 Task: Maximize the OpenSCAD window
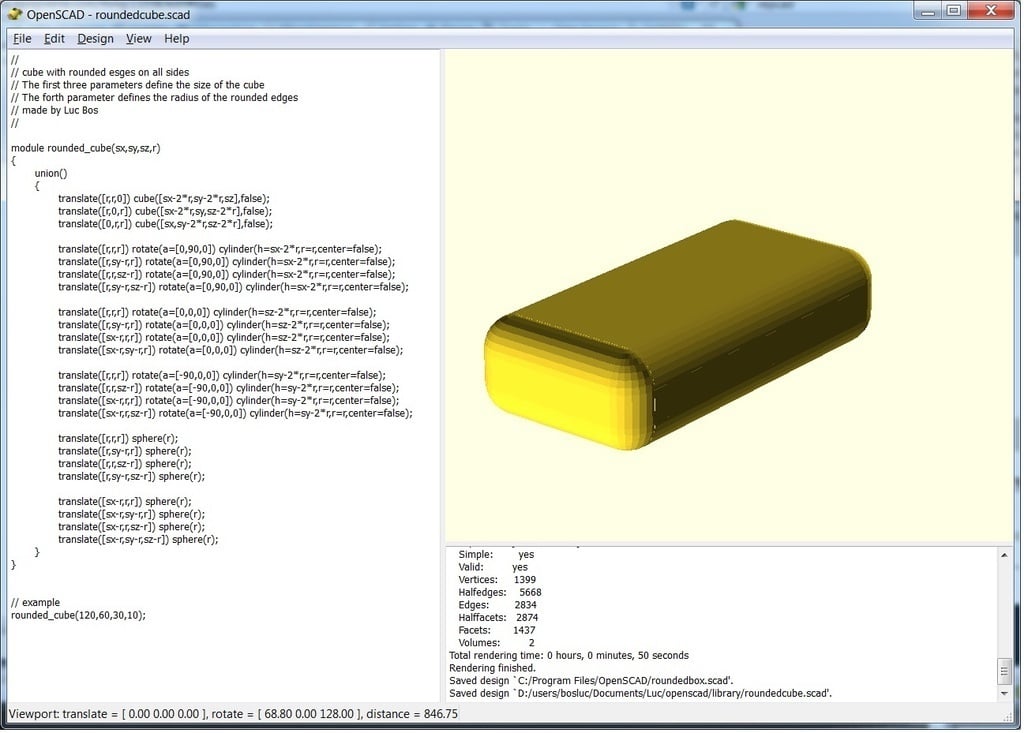tap(953, 11)
